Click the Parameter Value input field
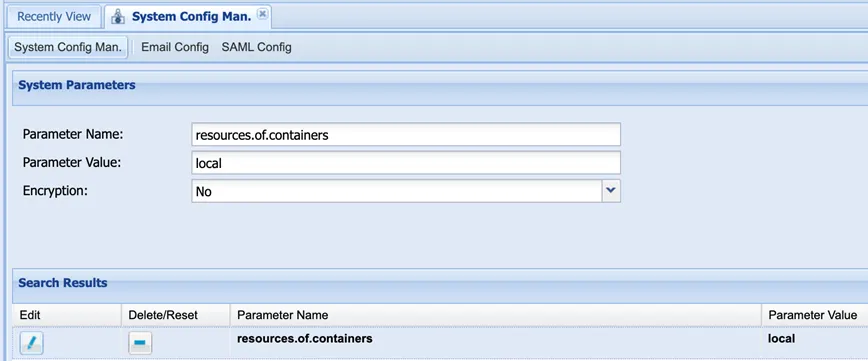The width and height of the screenshot is (868, 361). click(406, 163)
